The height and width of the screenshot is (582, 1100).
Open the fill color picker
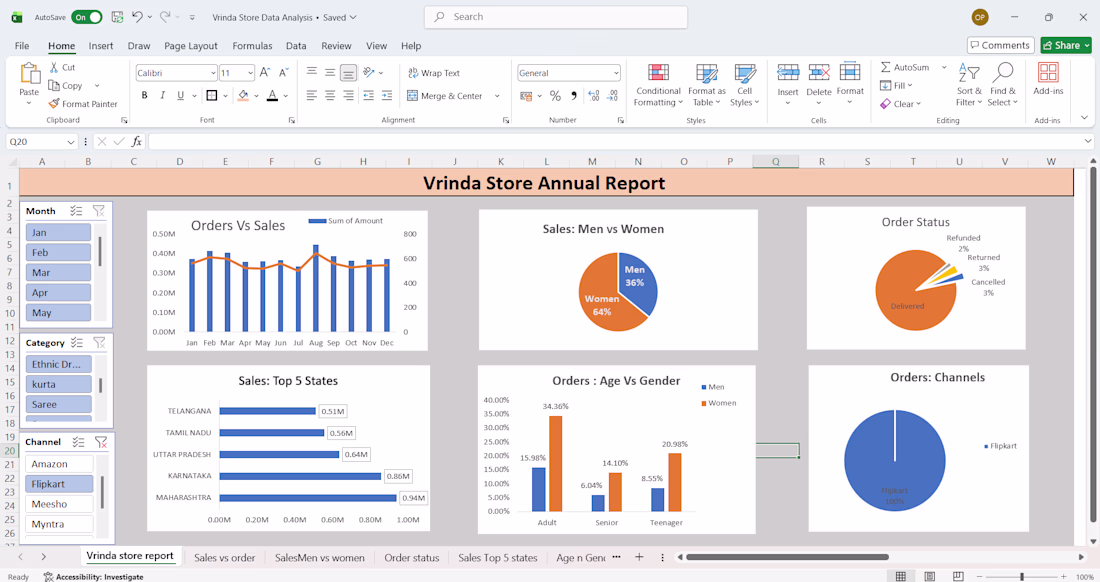pyautogui.click(x=256, y=95)
